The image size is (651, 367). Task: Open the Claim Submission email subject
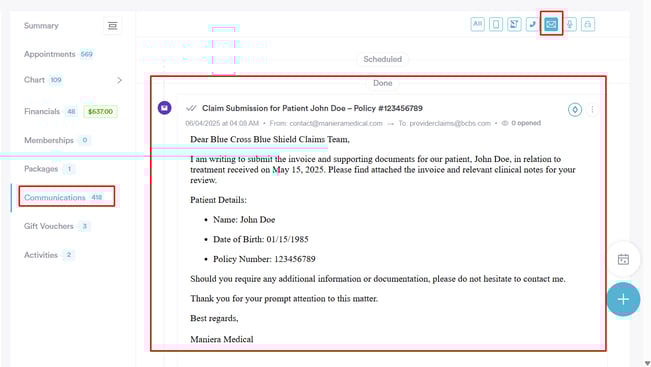click(x=312, y=108)
